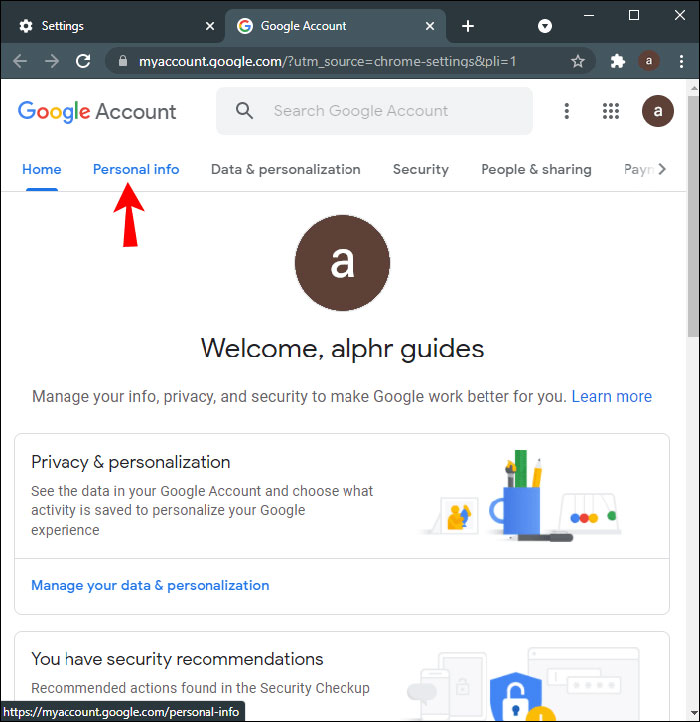Click the Learn more link
Screen dimensions: 700x722
(611, 396)
